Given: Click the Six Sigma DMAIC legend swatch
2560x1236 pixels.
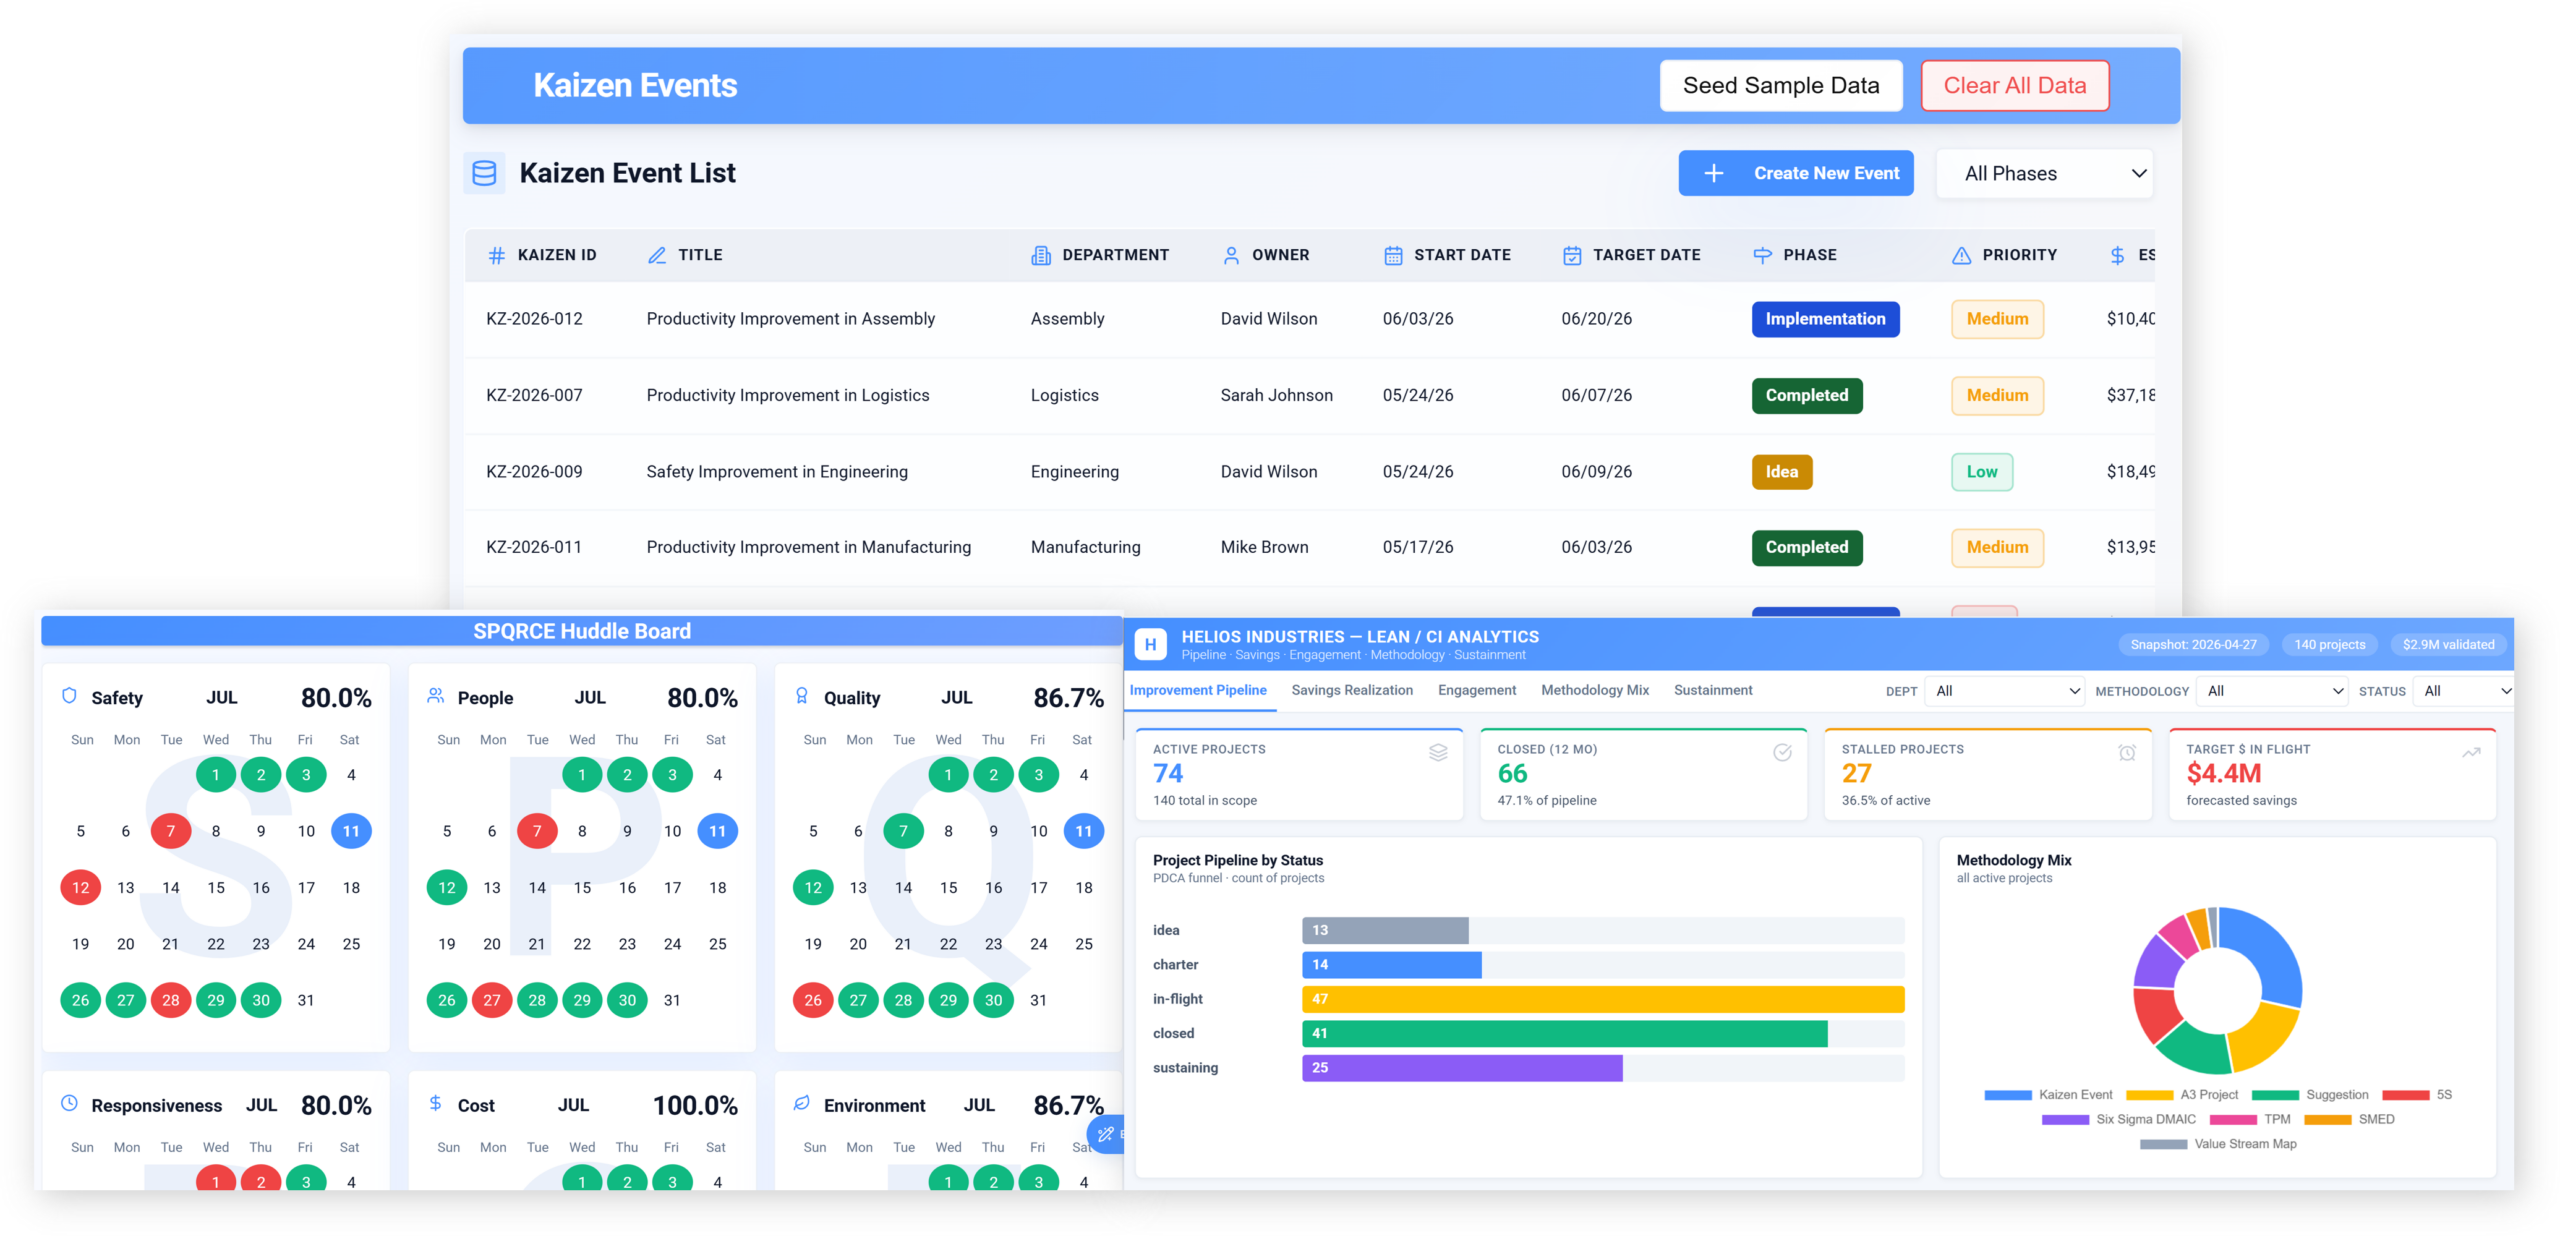Looking at the screenshot, I should pos(2064,1119).
